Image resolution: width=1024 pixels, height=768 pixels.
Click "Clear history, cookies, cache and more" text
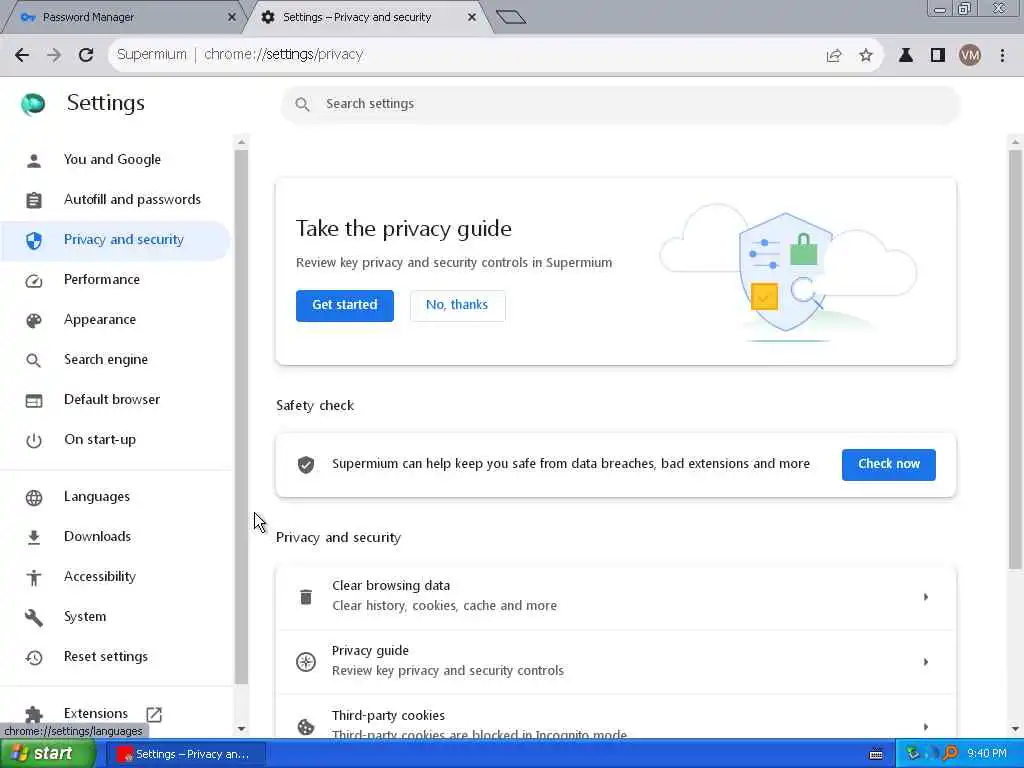[x=445, y=605]
